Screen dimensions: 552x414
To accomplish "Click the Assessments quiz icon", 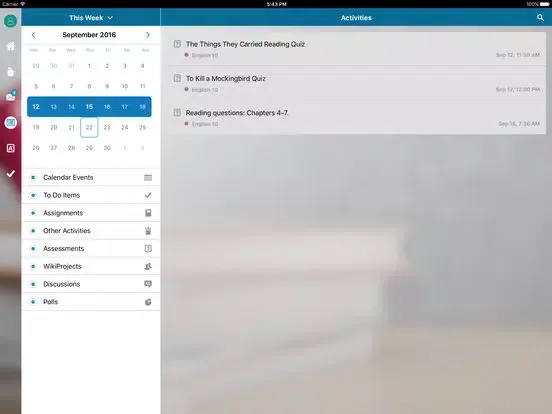I will [148, 249].
